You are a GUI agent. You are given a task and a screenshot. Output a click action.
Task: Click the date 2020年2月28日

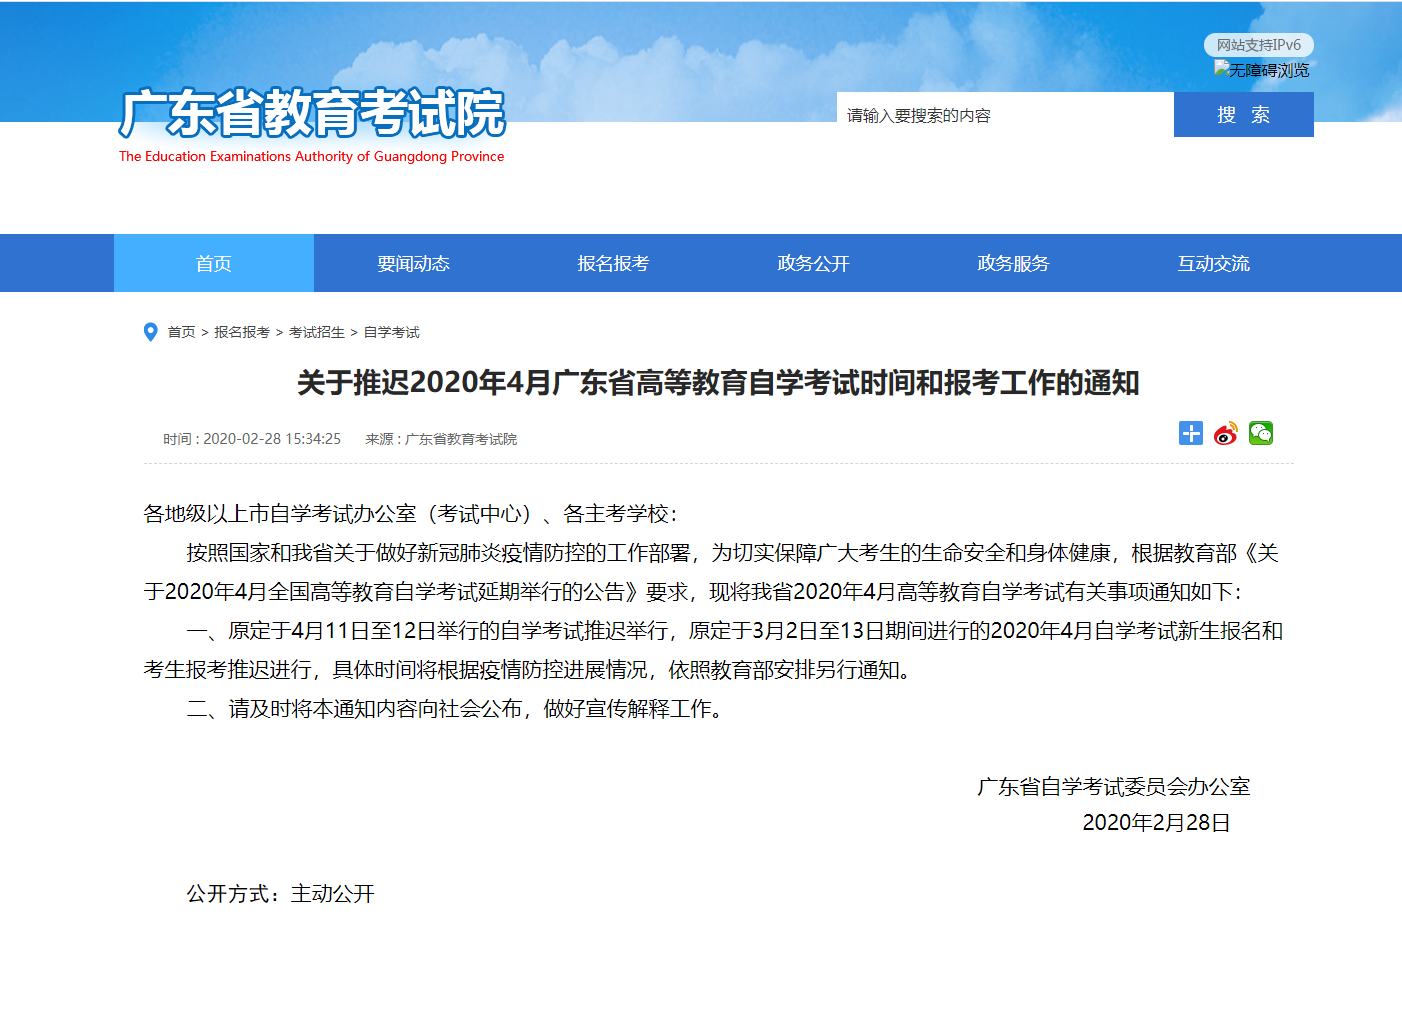coord(1156,823)
